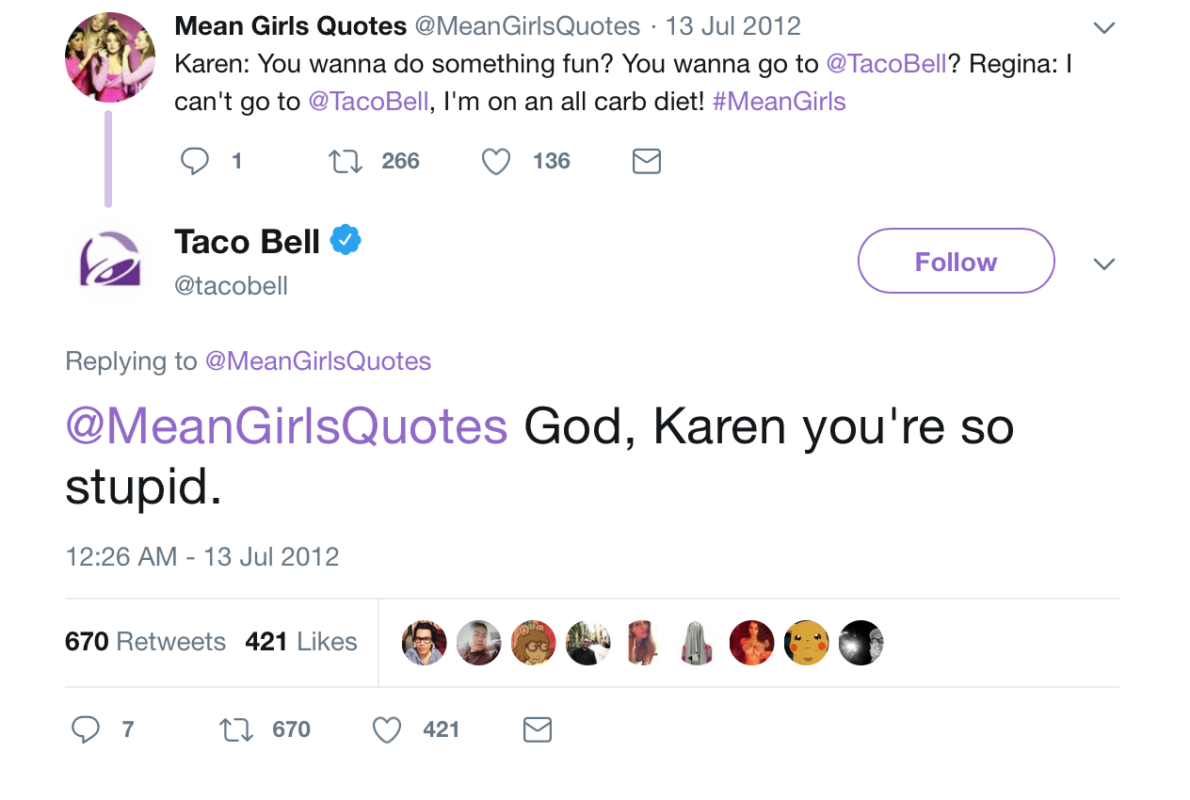Open Taco Bell's verified badge
1190x800 pixels.
click(346, 241)
